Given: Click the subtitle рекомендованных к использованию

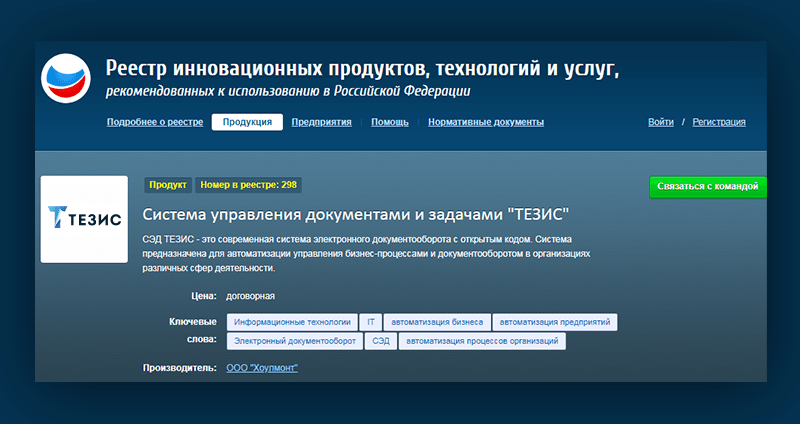Looking at the screenshot, I should coord(288,92).
